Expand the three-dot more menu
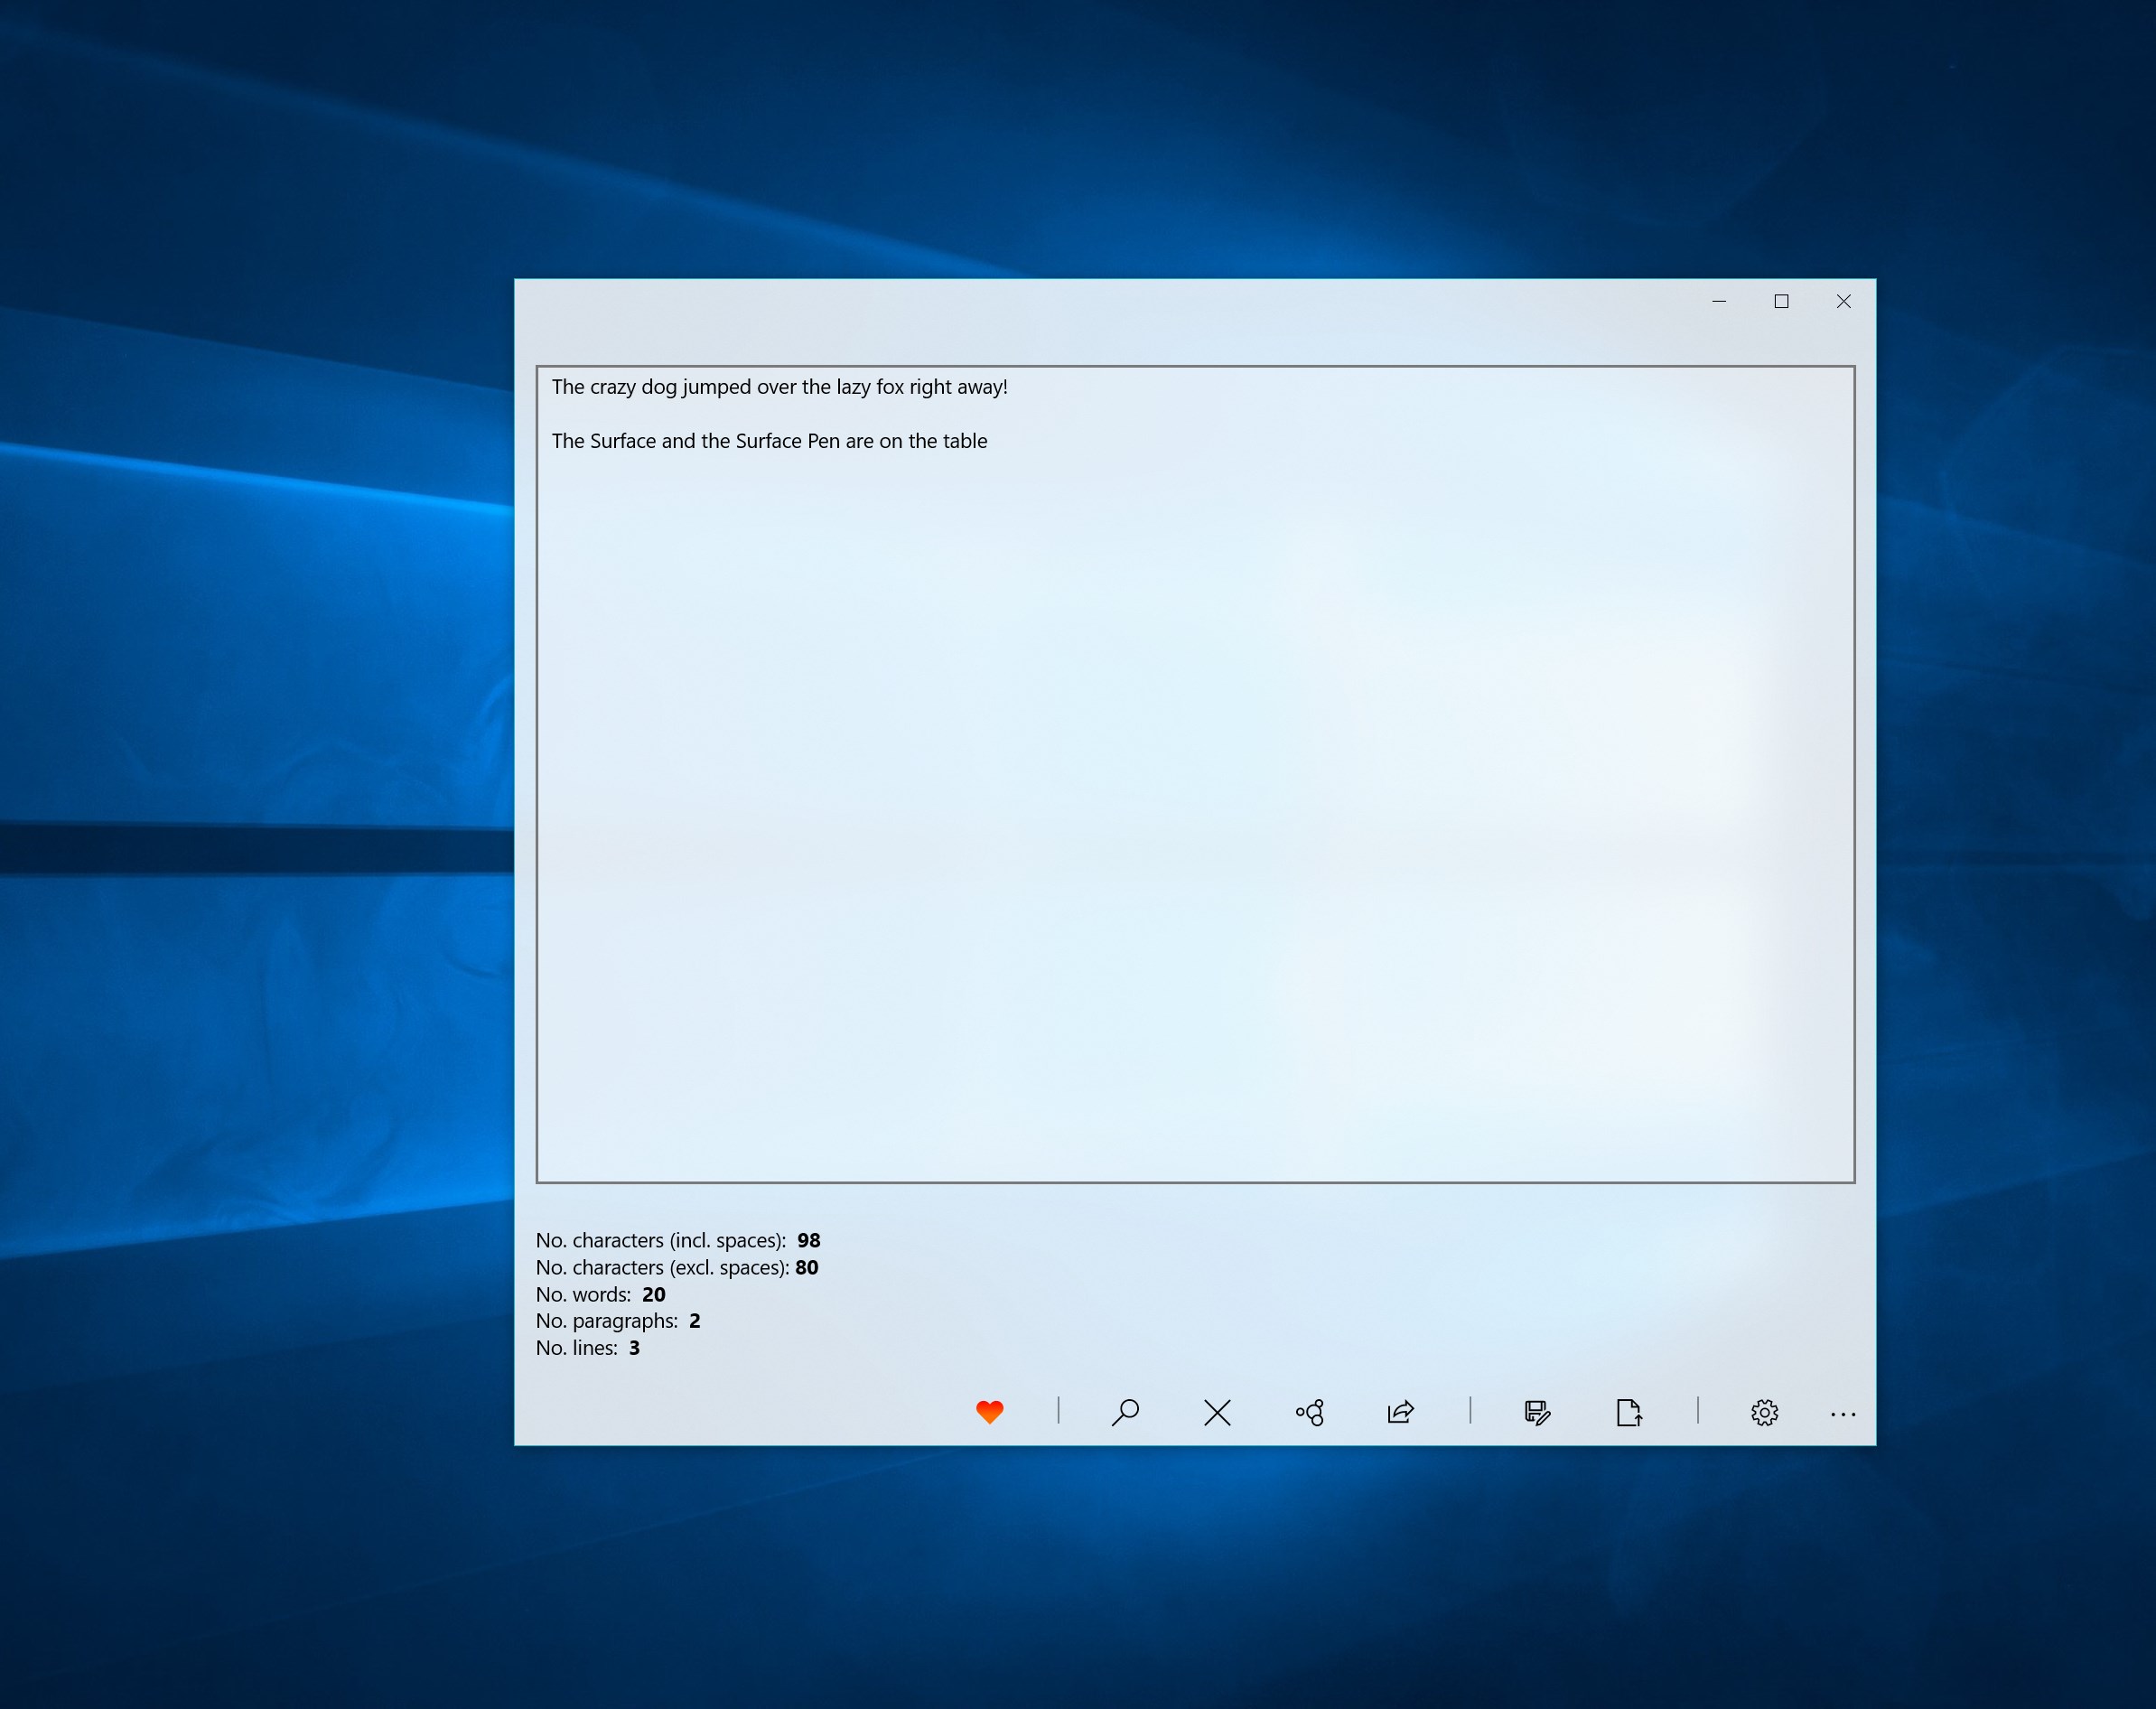This screenshot has height=1709, width=2156. point(1842,1414)
